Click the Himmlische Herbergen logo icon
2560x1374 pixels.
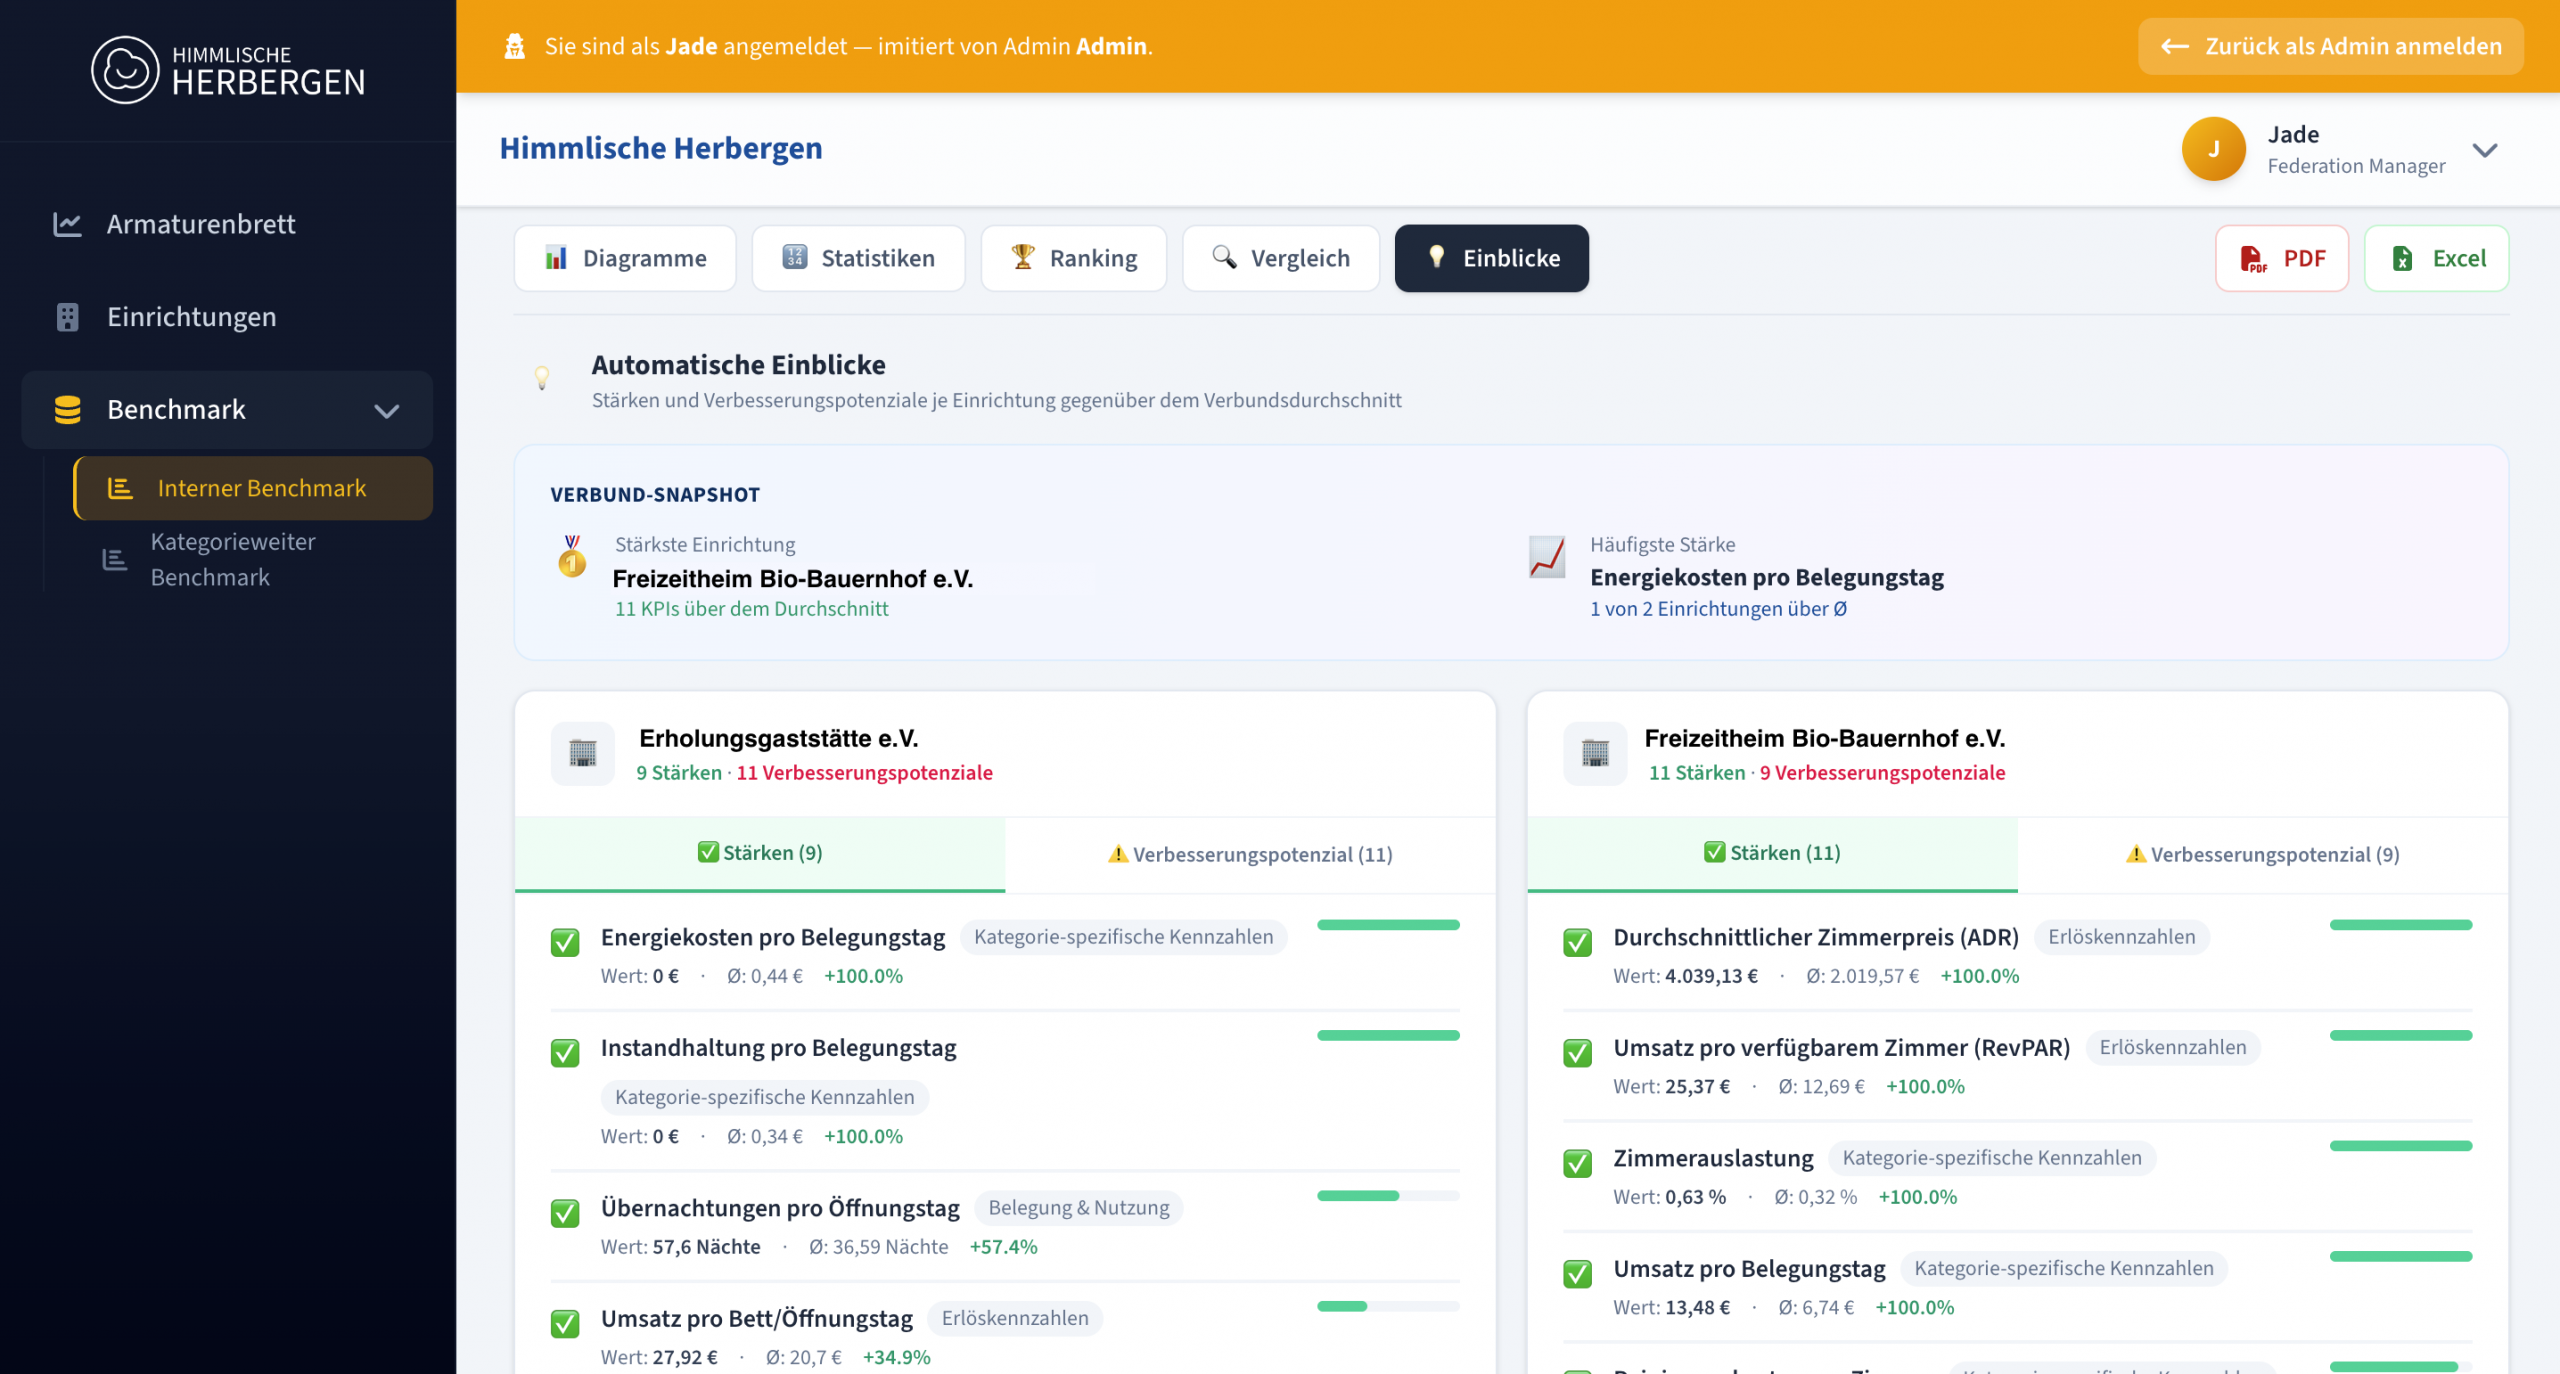125,70
